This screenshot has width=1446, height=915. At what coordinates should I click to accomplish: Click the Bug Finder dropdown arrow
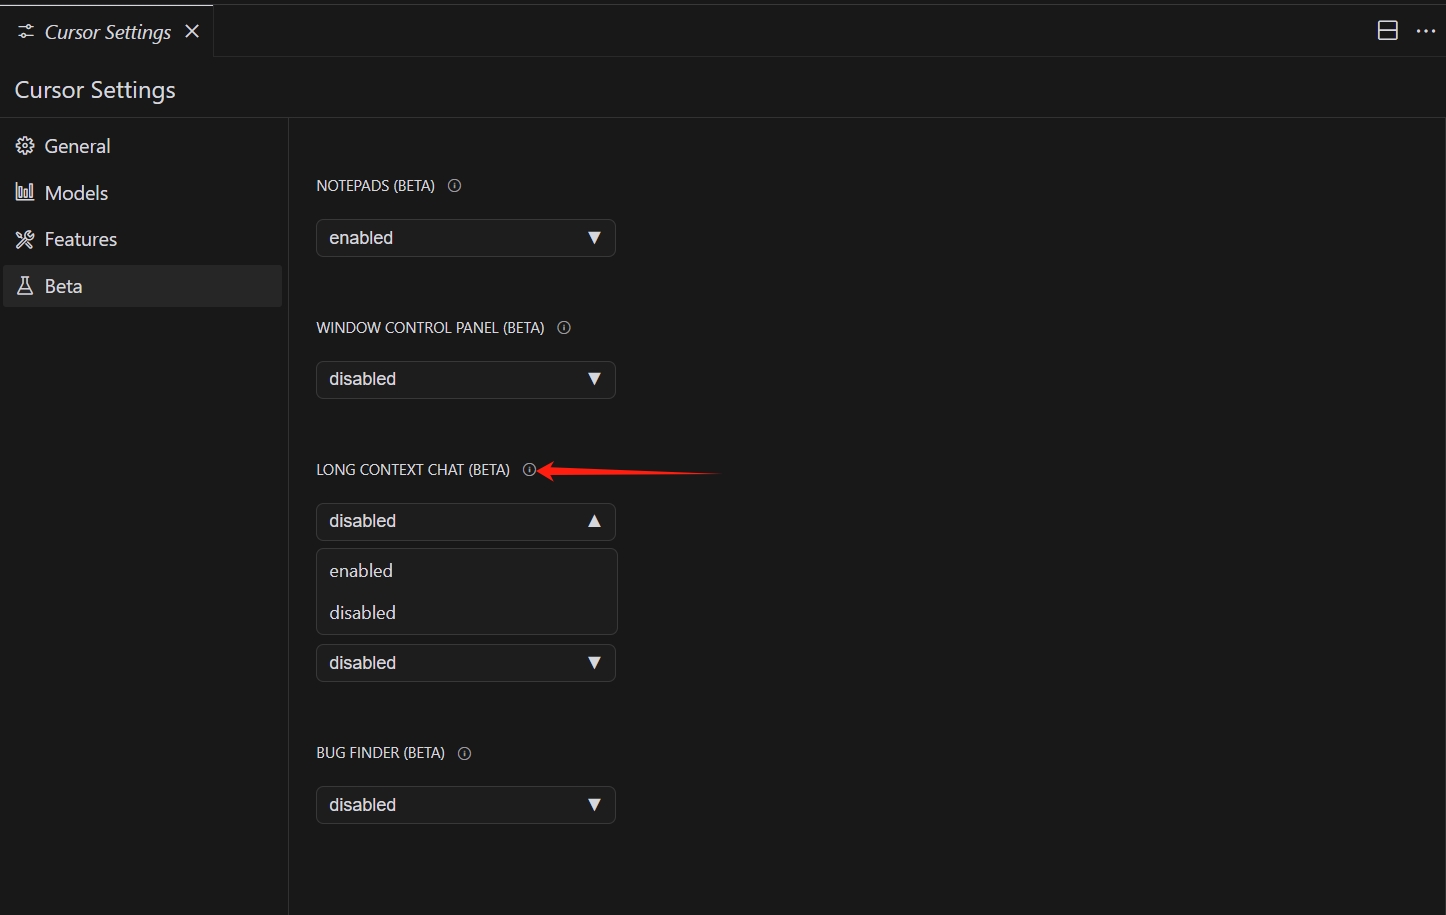click(x=594, y=805)
